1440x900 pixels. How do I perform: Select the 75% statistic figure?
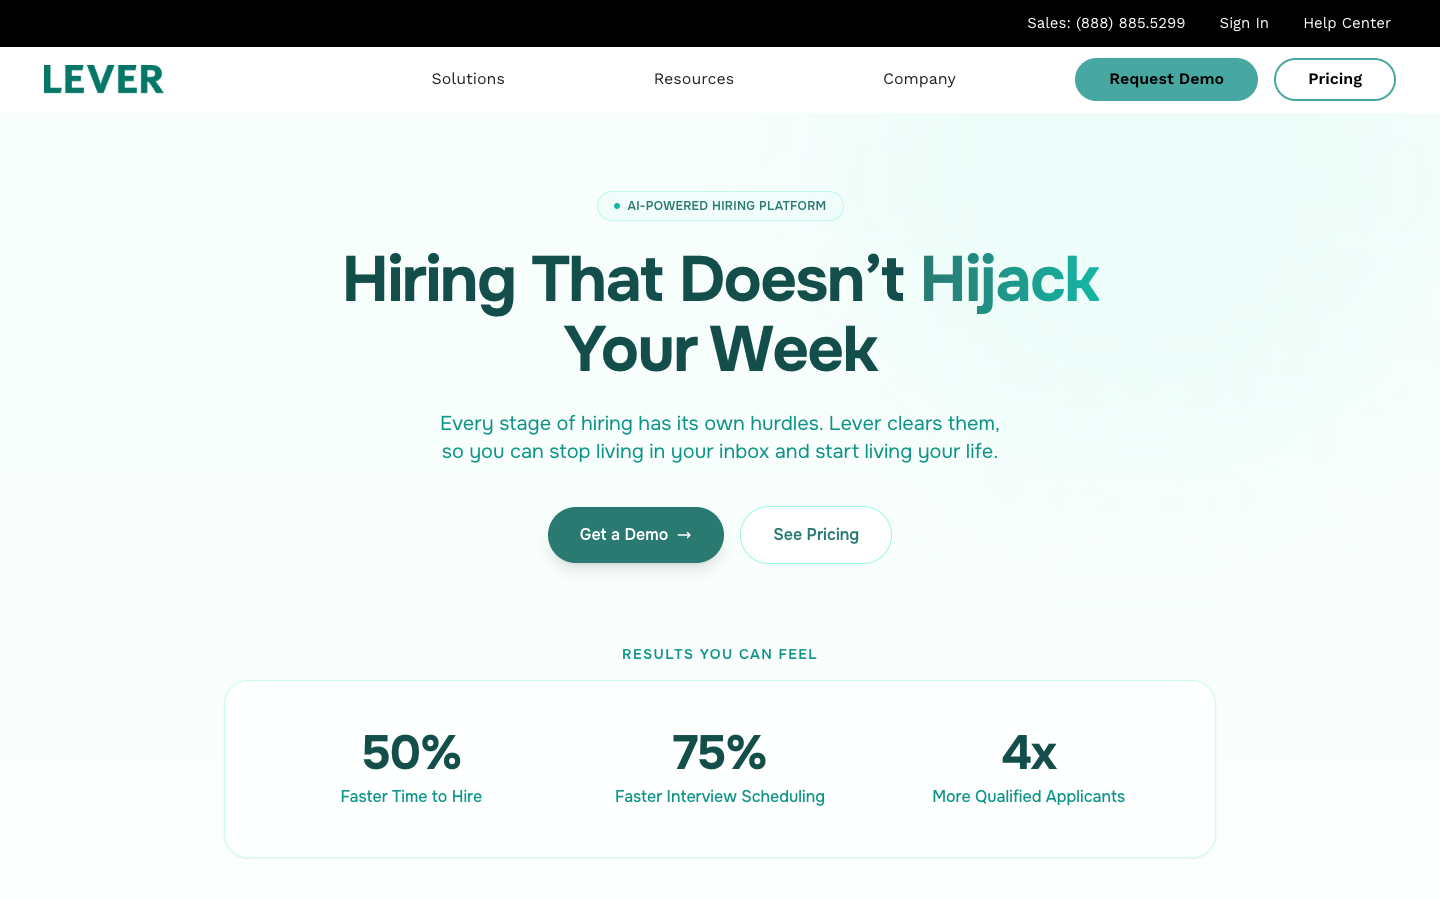(x=720, y=752)
